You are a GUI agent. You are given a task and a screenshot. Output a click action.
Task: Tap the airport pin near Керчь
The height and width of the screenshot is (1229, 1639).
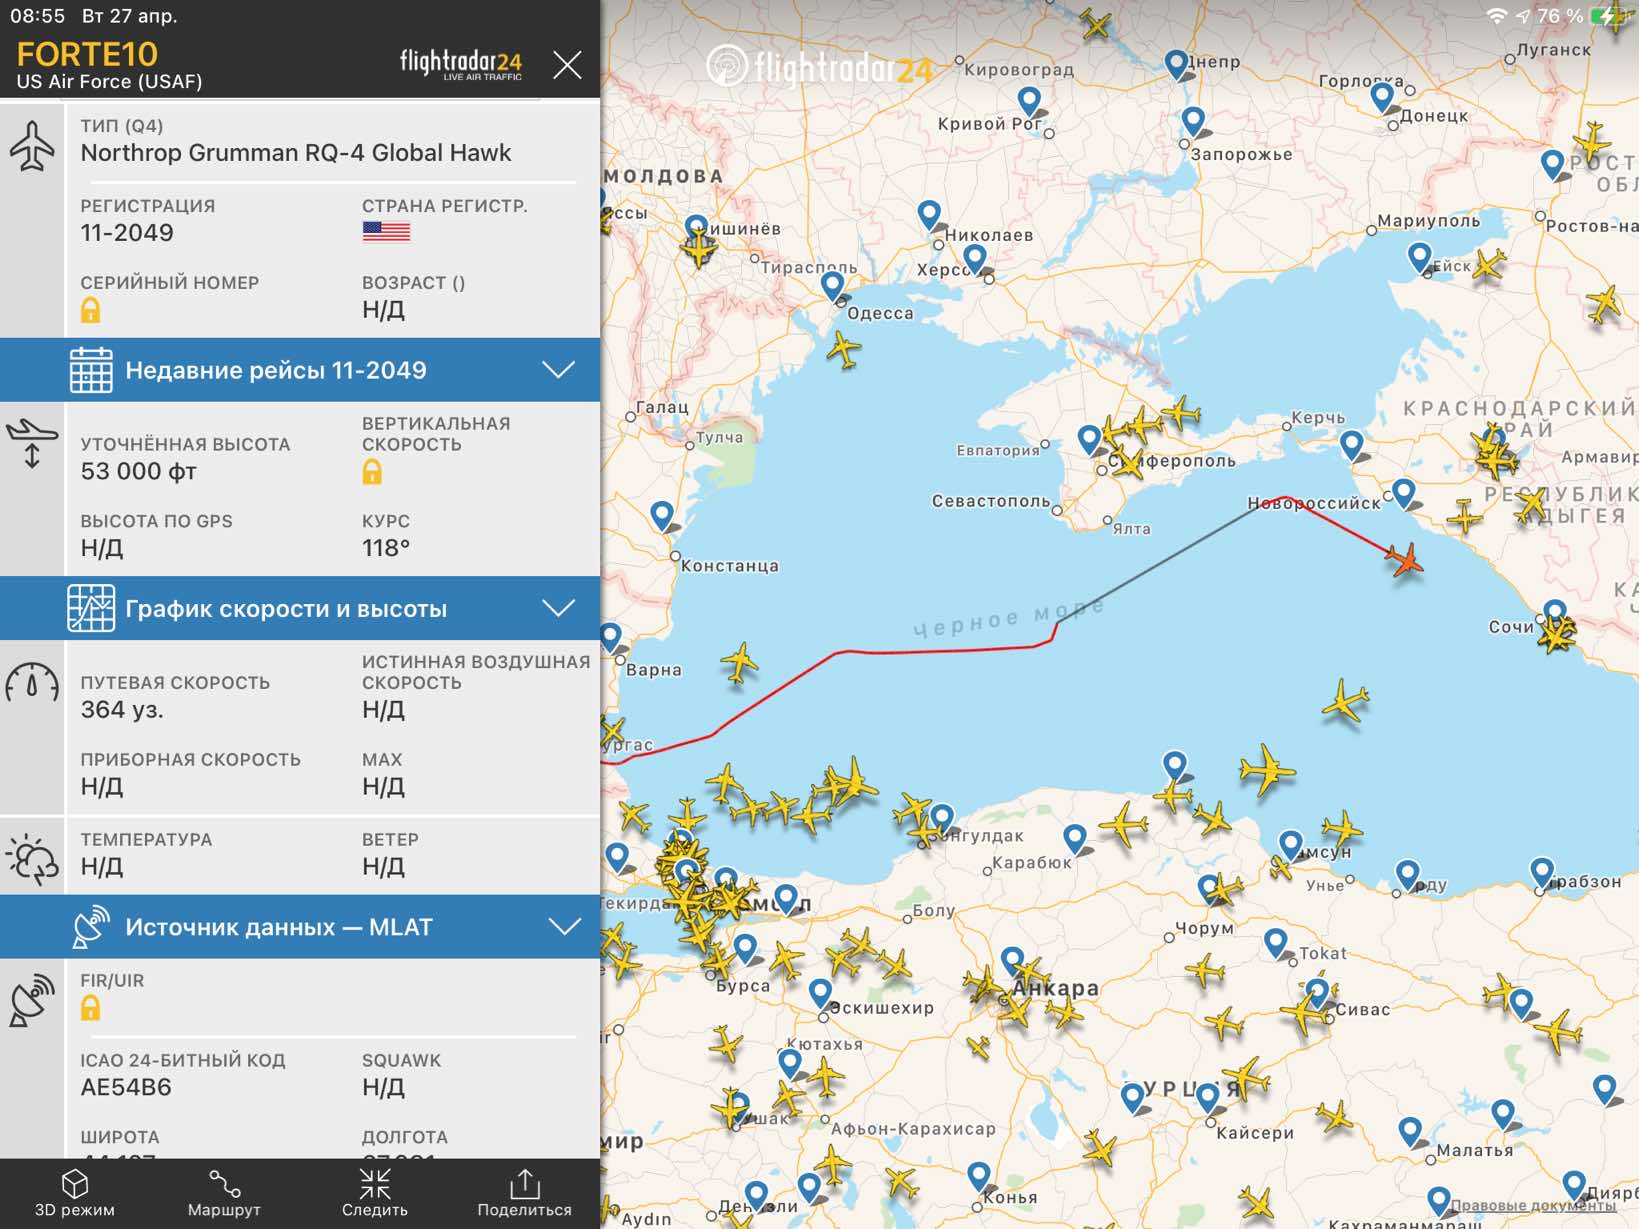click(x=1352, y=445)
